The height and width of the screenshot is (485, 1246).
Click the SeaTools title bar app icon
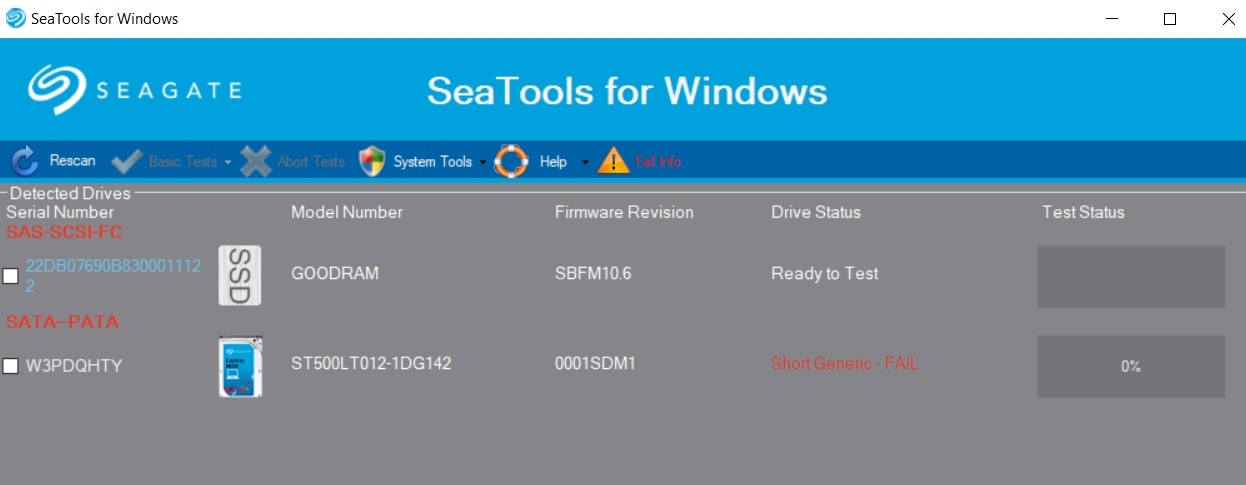pyautogui.click(x=16, y=18)
